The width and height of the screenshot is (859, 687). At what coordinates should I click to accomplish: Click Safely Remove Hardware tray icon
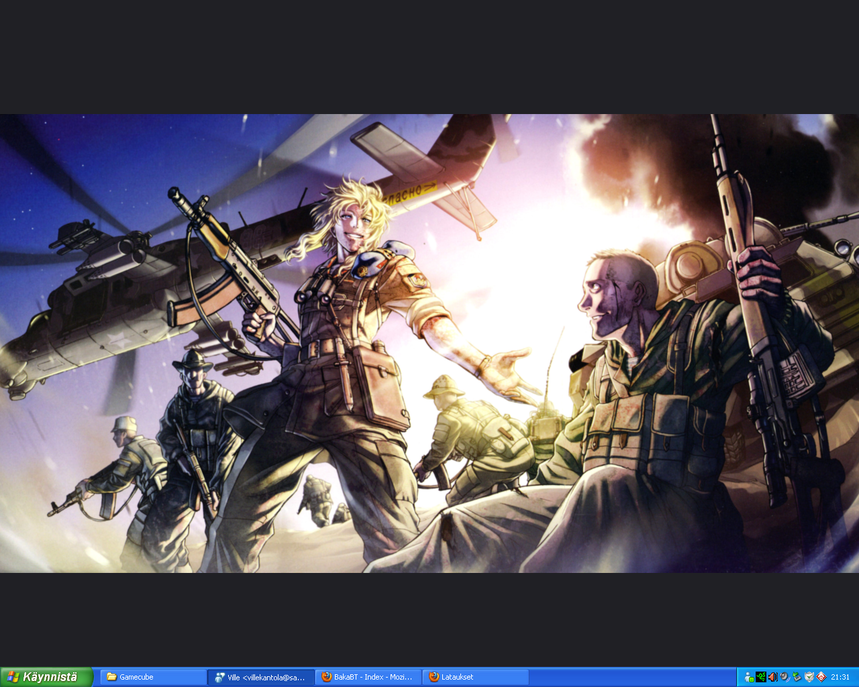pyautogui.click(x=796, y=677)
